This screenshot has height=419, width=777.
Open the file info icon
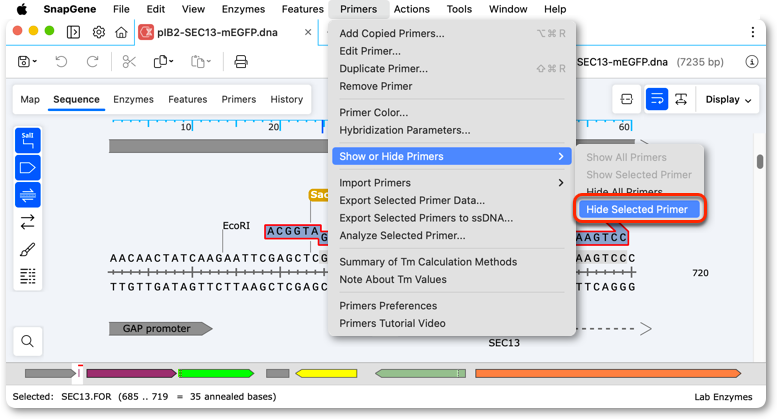(x=752, y=62)
